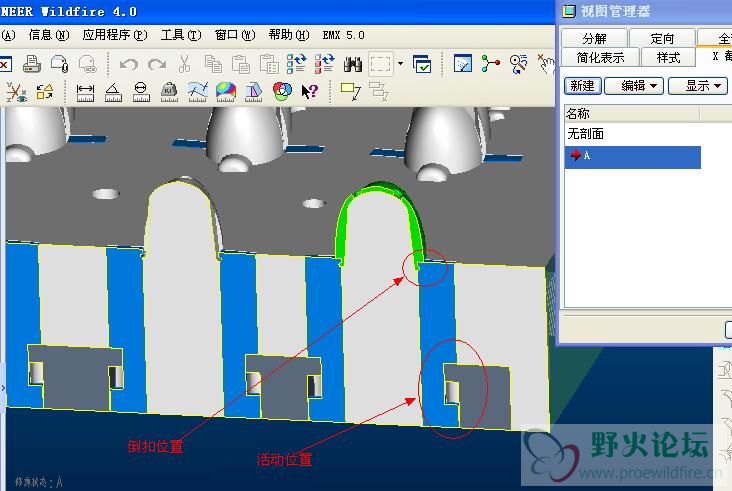Select the Angle measure tool
The image size is (732, 491).
point(113,92)
